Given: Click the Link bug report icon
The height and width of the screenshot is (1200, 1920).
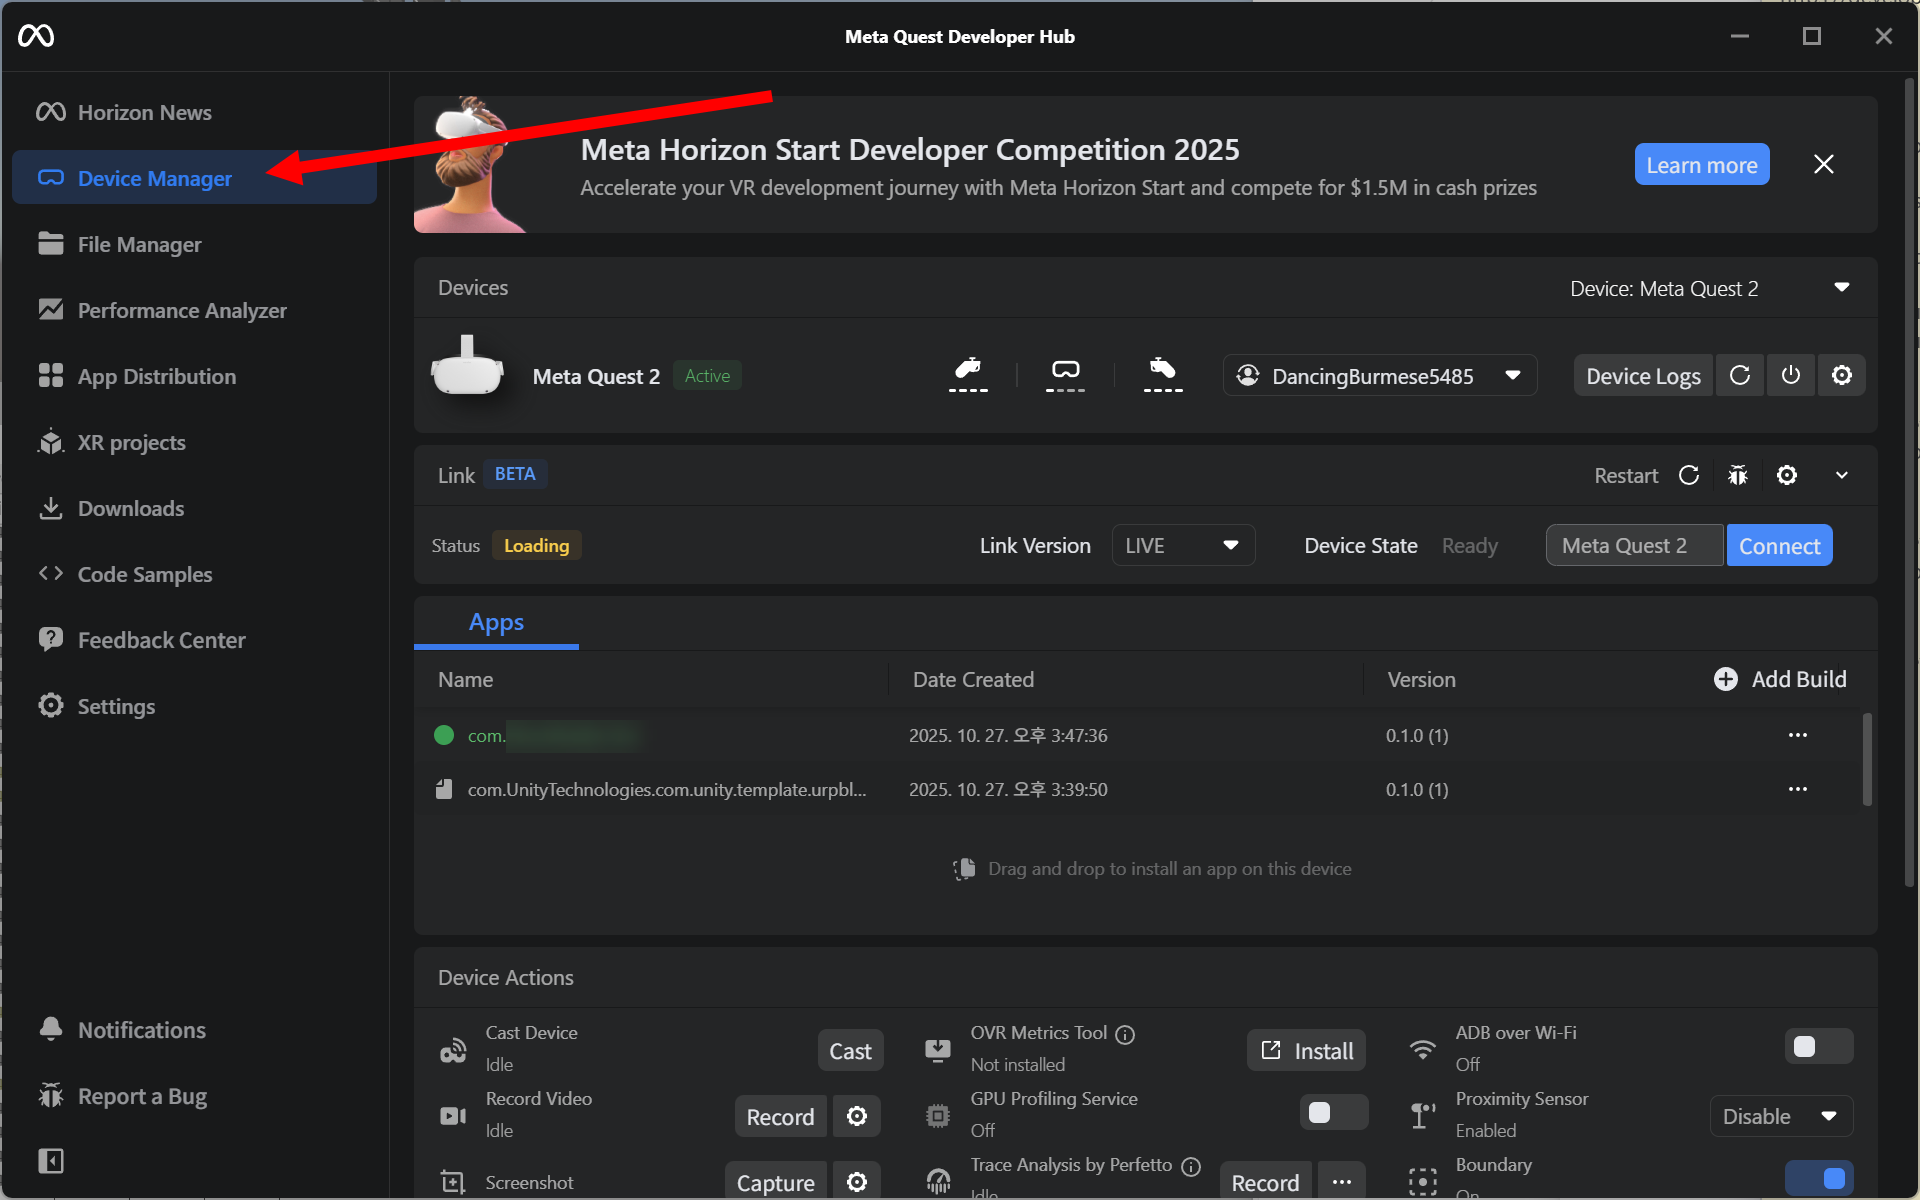Looking at the screenshot, I should [x=1738, y=475].
